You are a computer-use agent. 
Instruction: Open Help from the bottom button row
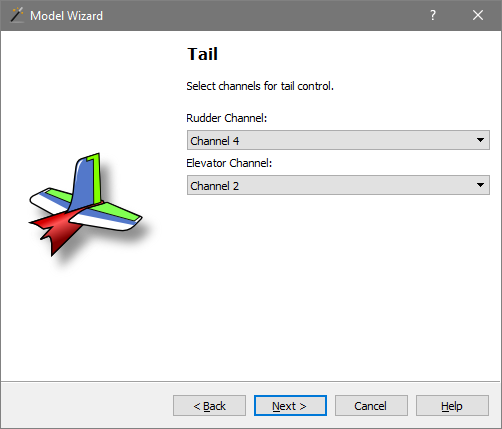pyautogui.click(x=452, y=406)
